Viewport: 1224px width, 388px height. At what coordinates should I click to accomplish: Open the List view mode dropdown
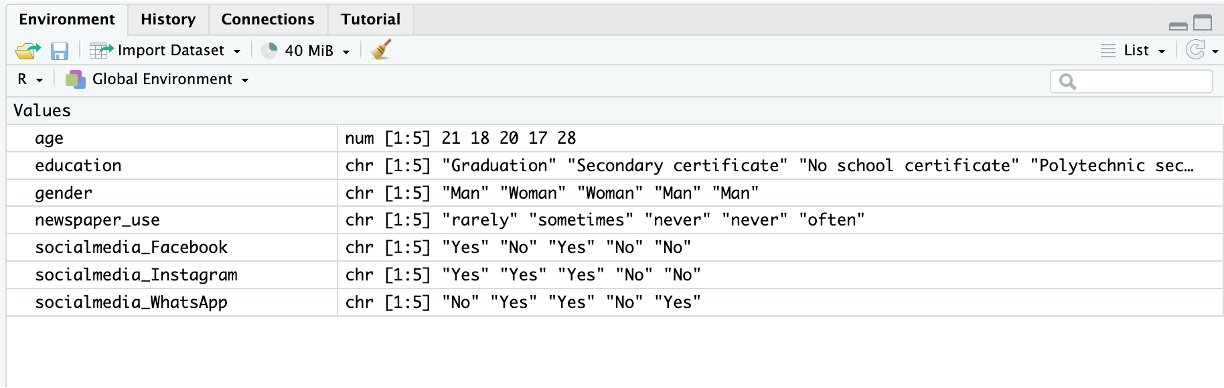pyautogui.click(x=1133, y=50)
